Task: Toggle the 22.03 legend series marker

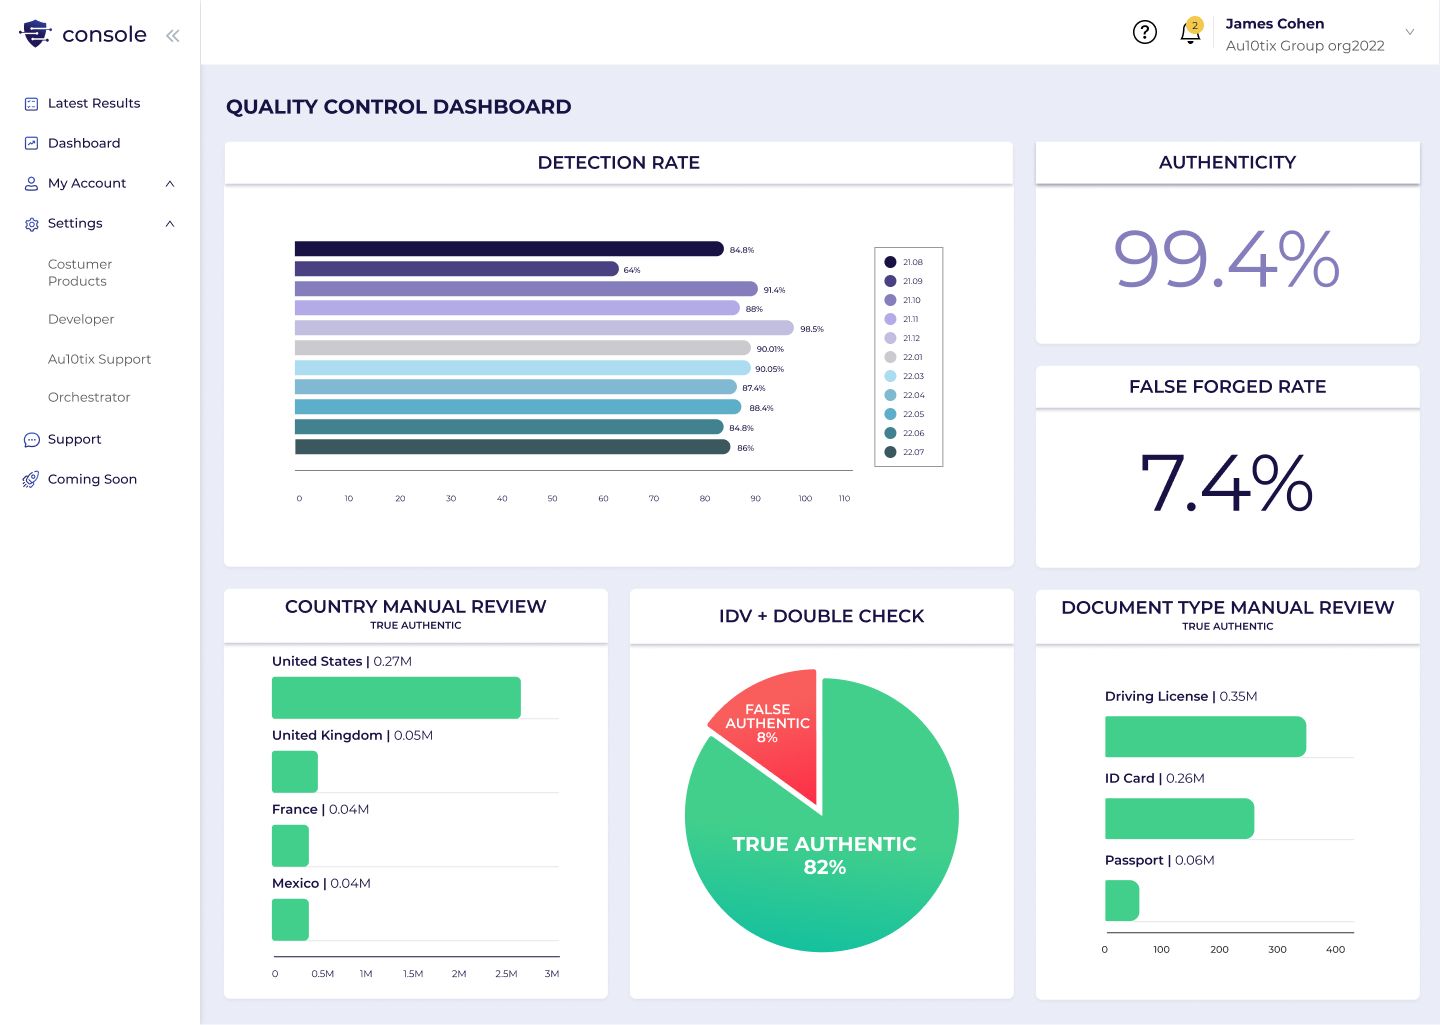Action: [x=890, y=376]
